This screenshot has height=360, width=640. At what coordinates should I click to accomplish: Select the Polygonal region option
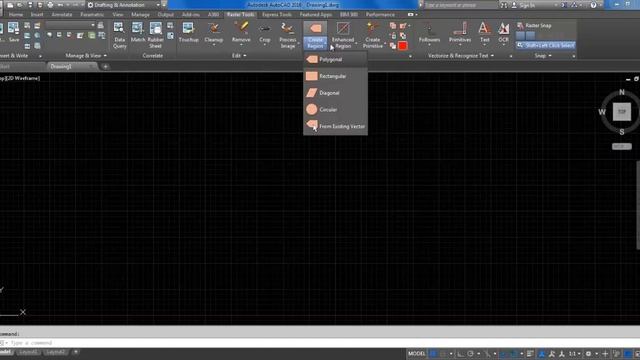click(335, 60)
